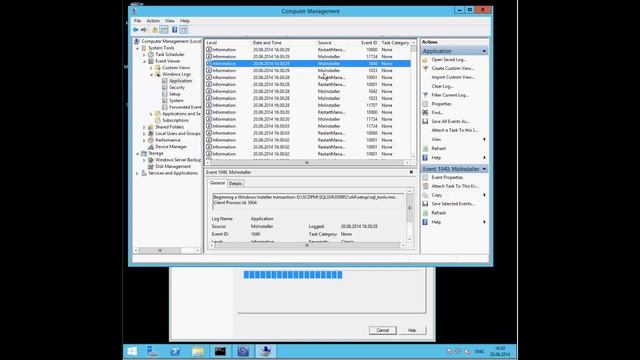The height and width of the screenshot is (360, 640).
Task: Expand Services and Applications node
Action: pyautogui.click(x=138, y=173)
